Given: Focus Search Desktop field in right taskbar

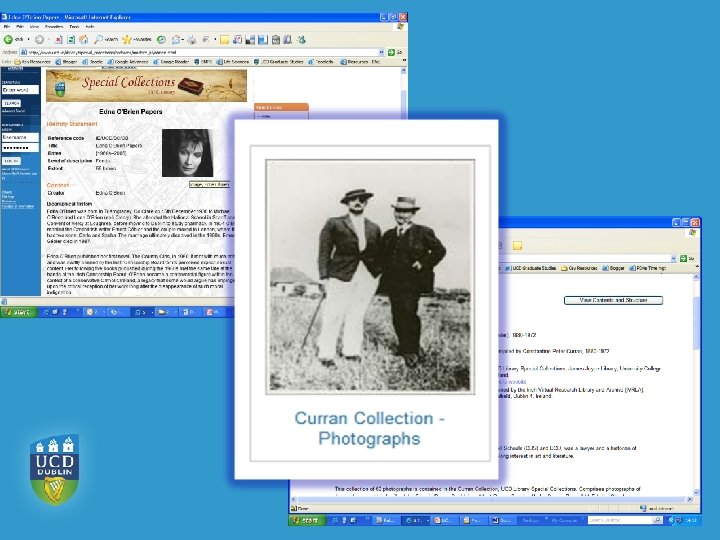Looking at the screenshot, I should click(620, 520).
